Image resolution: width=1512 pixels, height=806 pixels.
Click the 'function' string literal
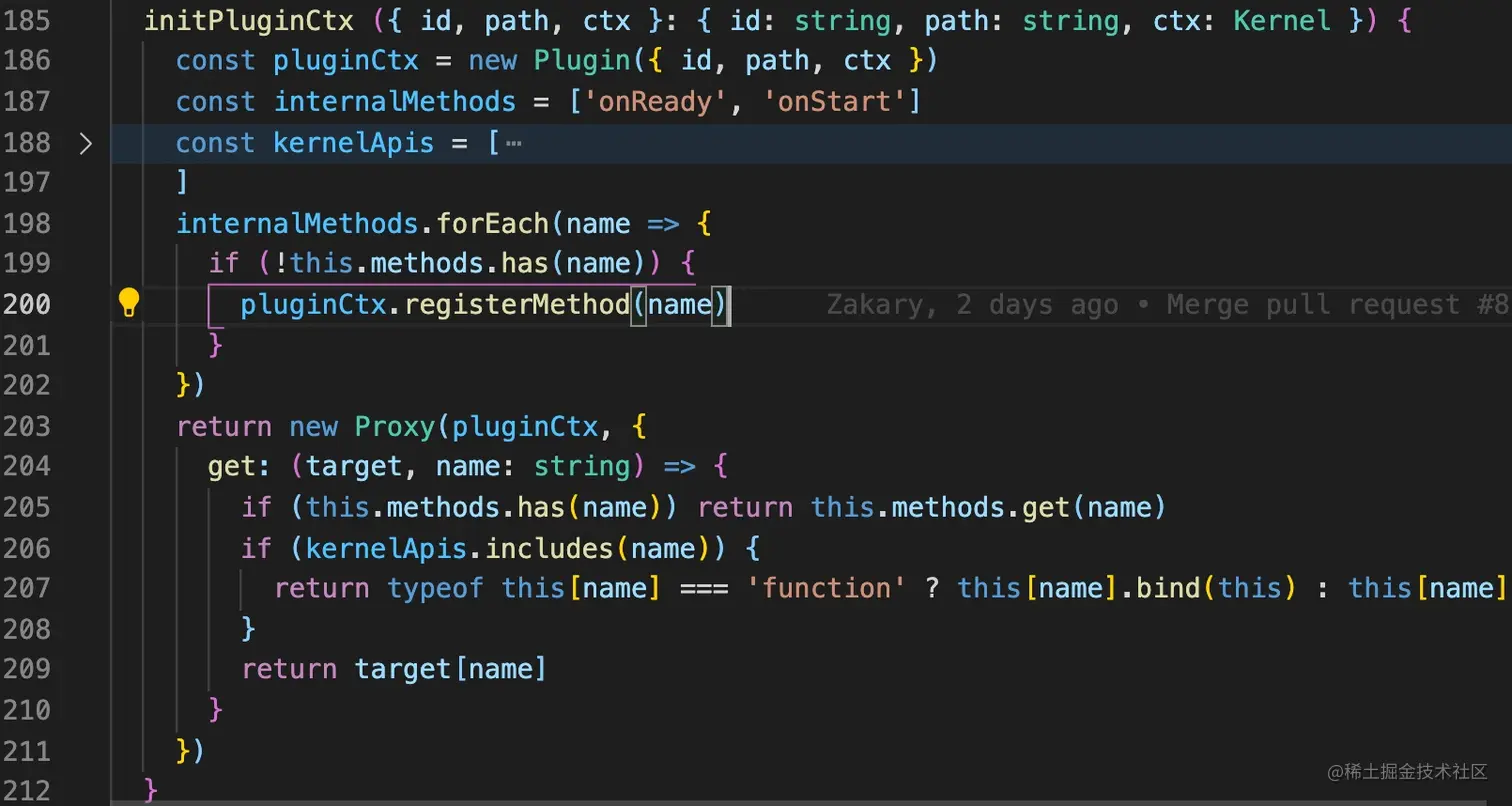click(x=826, y=588)
